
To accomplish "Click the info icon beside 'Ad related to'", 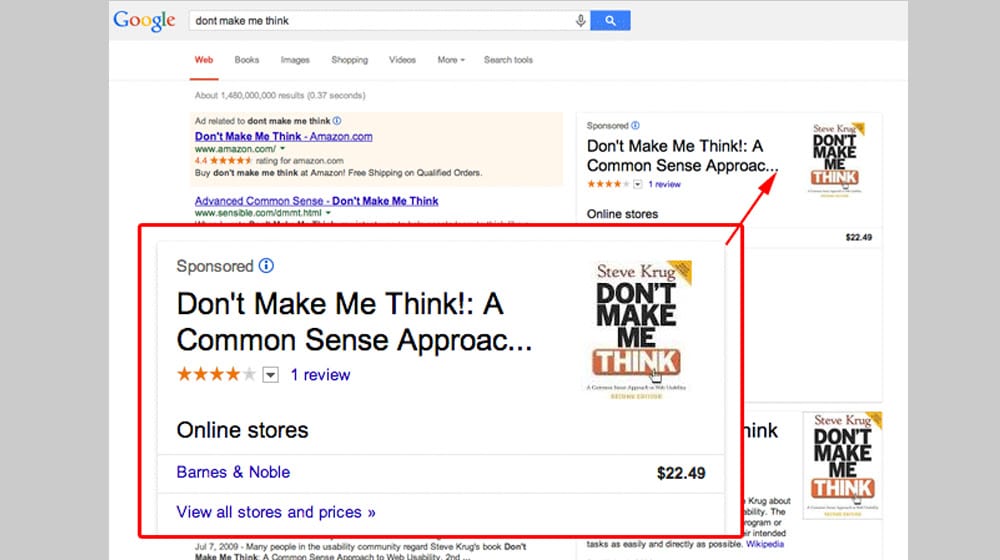I will (x=337, y=121).
